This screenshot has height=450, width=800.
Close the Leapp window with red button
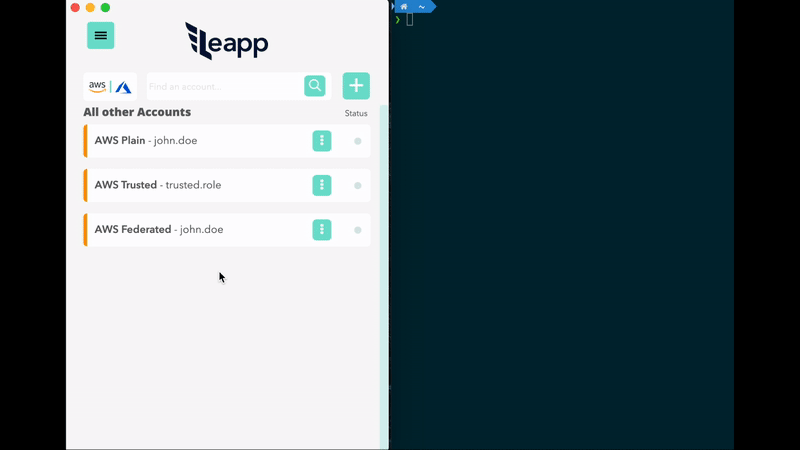coord(75,8)
